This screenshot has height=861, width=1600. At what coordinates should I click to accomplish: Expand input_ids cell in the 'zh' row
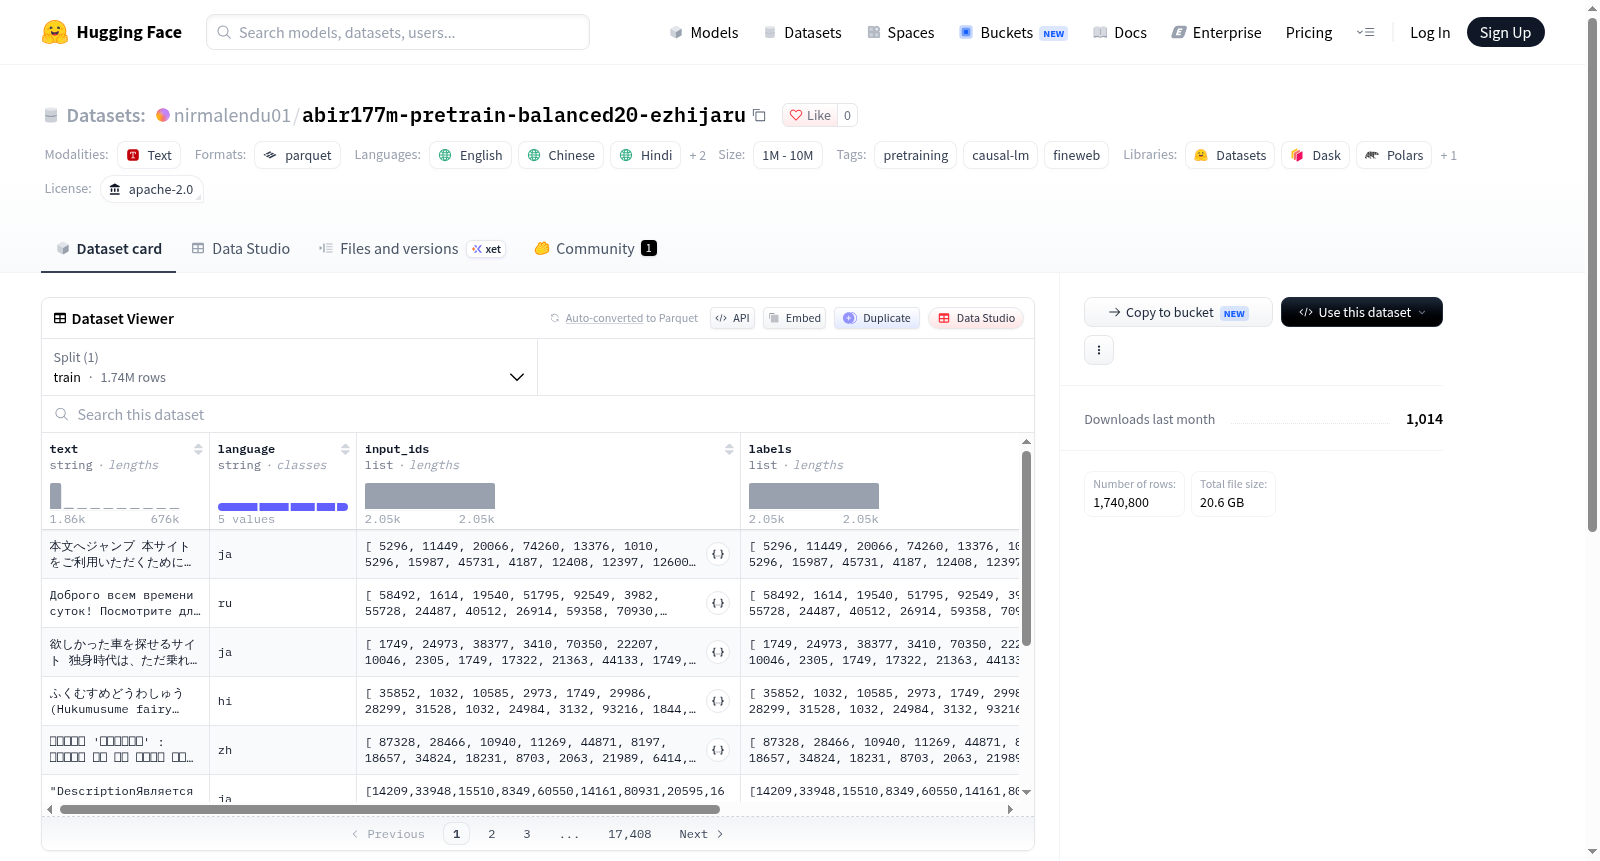click(718, 750)
